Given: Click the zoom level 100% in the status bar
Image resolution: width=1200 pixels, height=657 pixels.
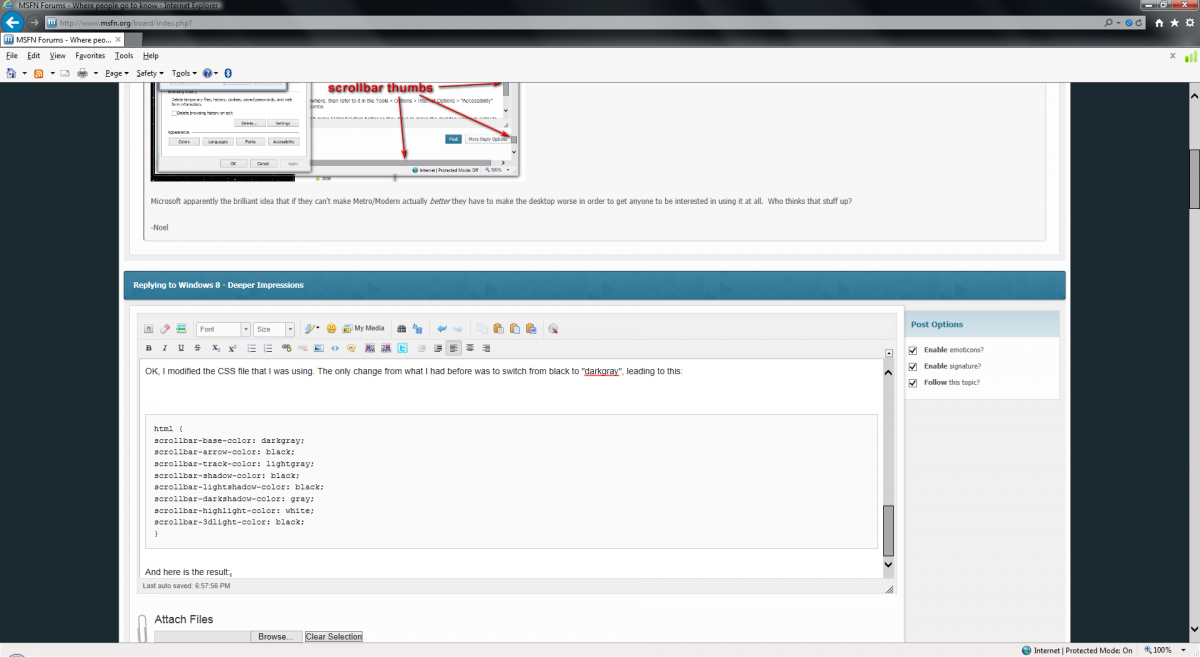Looking at the screenshot, I should click(1158, 650).
